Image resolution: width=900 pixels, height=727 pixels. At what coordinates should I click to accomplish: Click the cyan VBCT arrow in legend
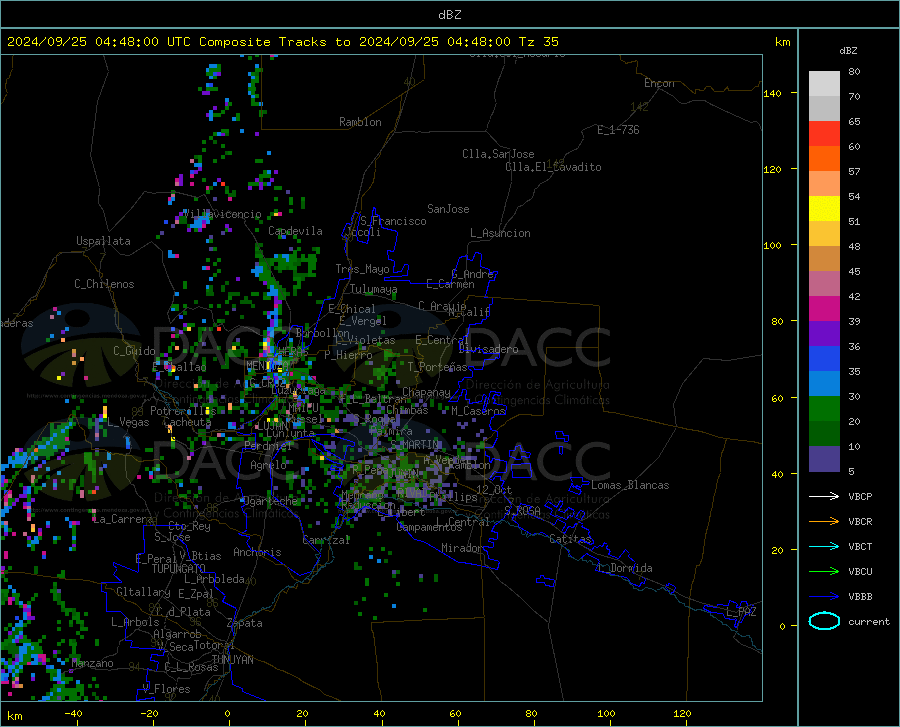pos(824,546)
